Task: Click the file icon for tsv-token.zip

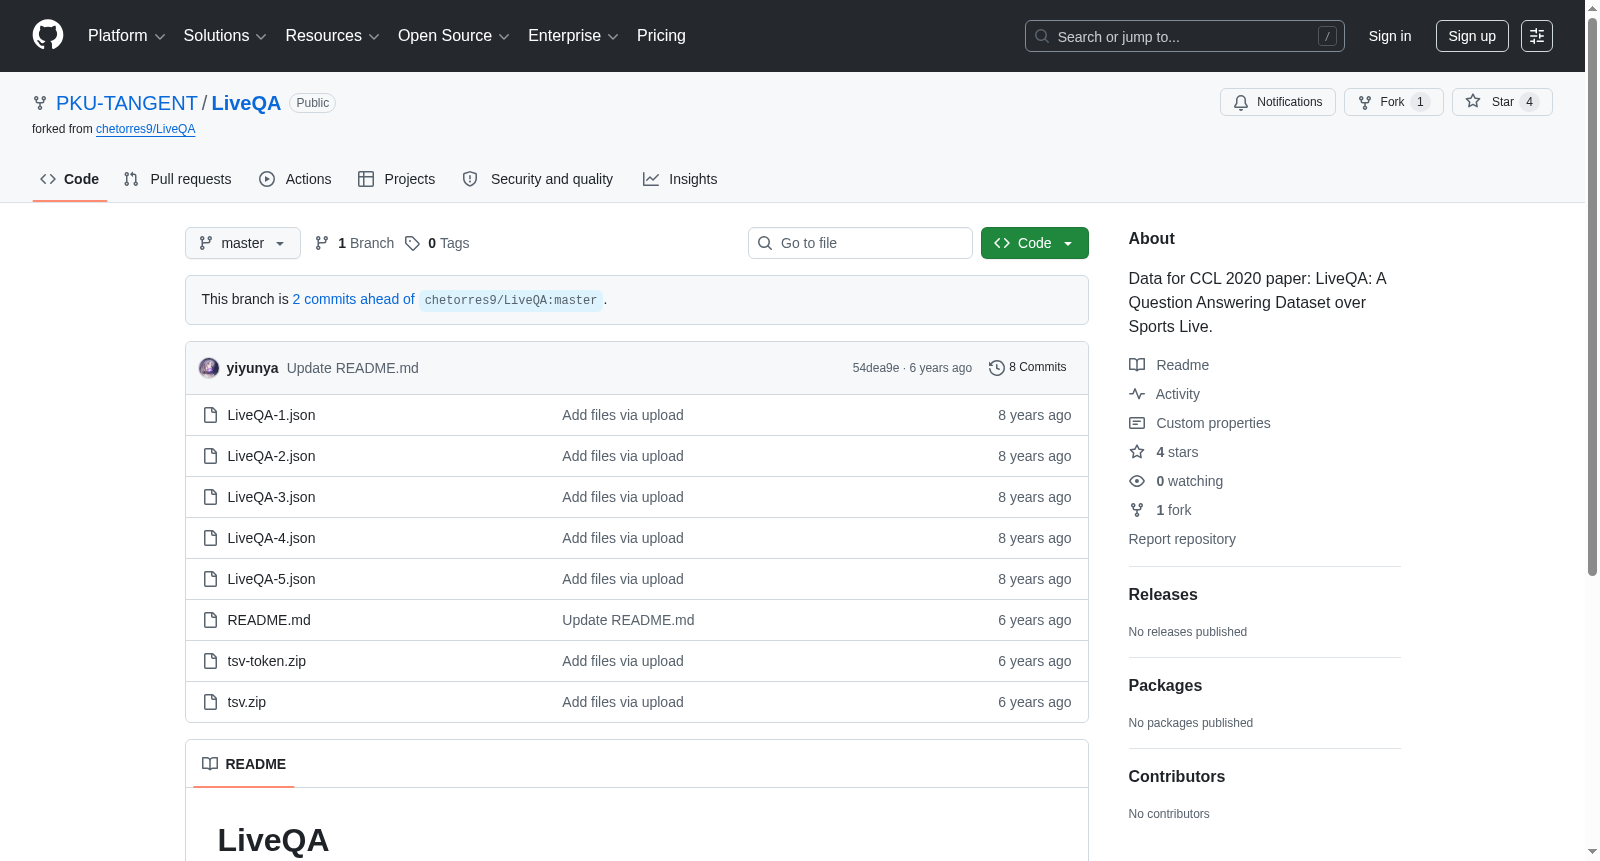Action: (x=210, y=661)
